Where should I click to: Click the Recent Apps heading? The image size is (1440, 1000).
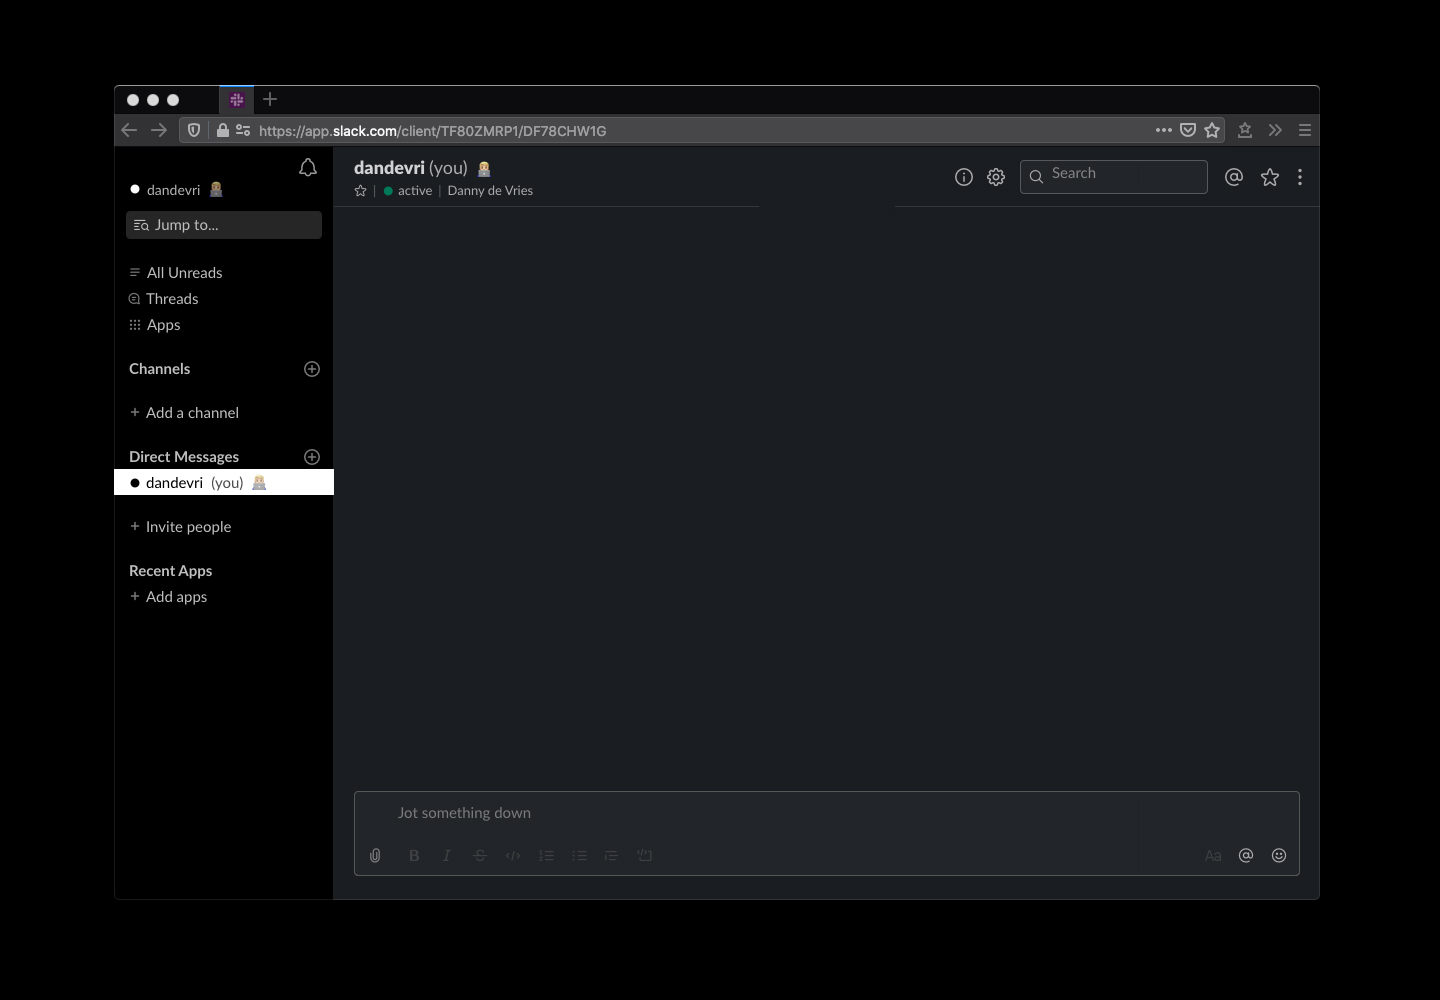click(171, 571)
